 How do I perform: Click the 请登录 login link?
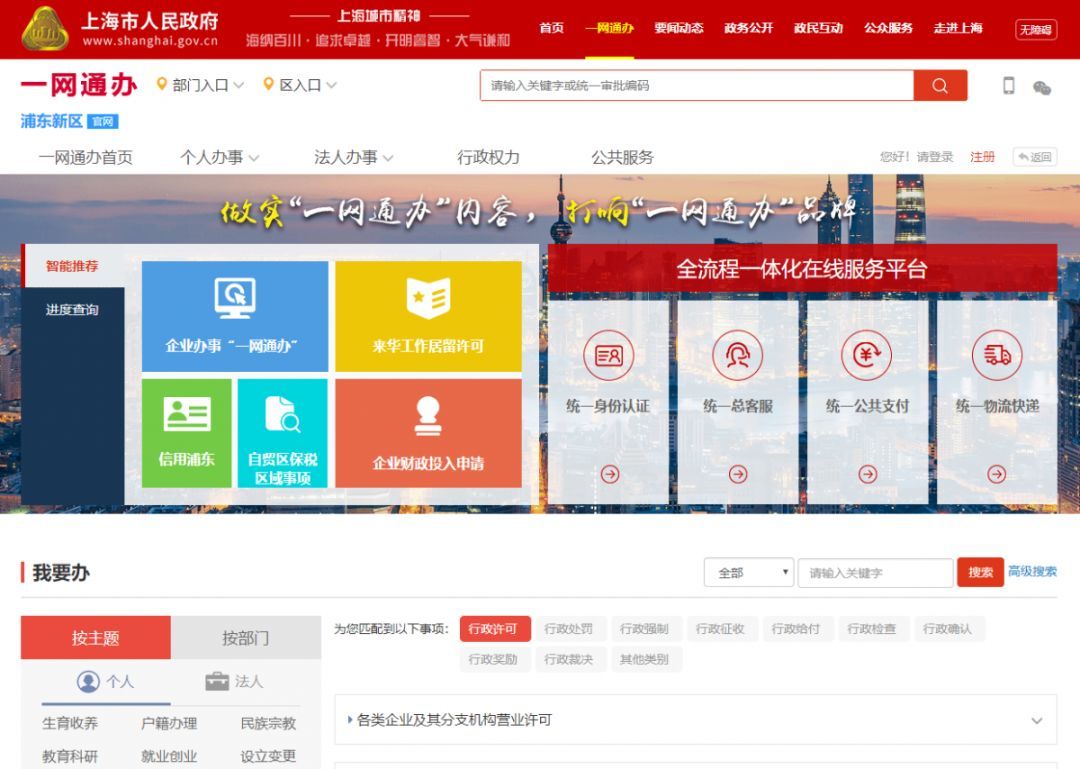(x=935, y=157)
